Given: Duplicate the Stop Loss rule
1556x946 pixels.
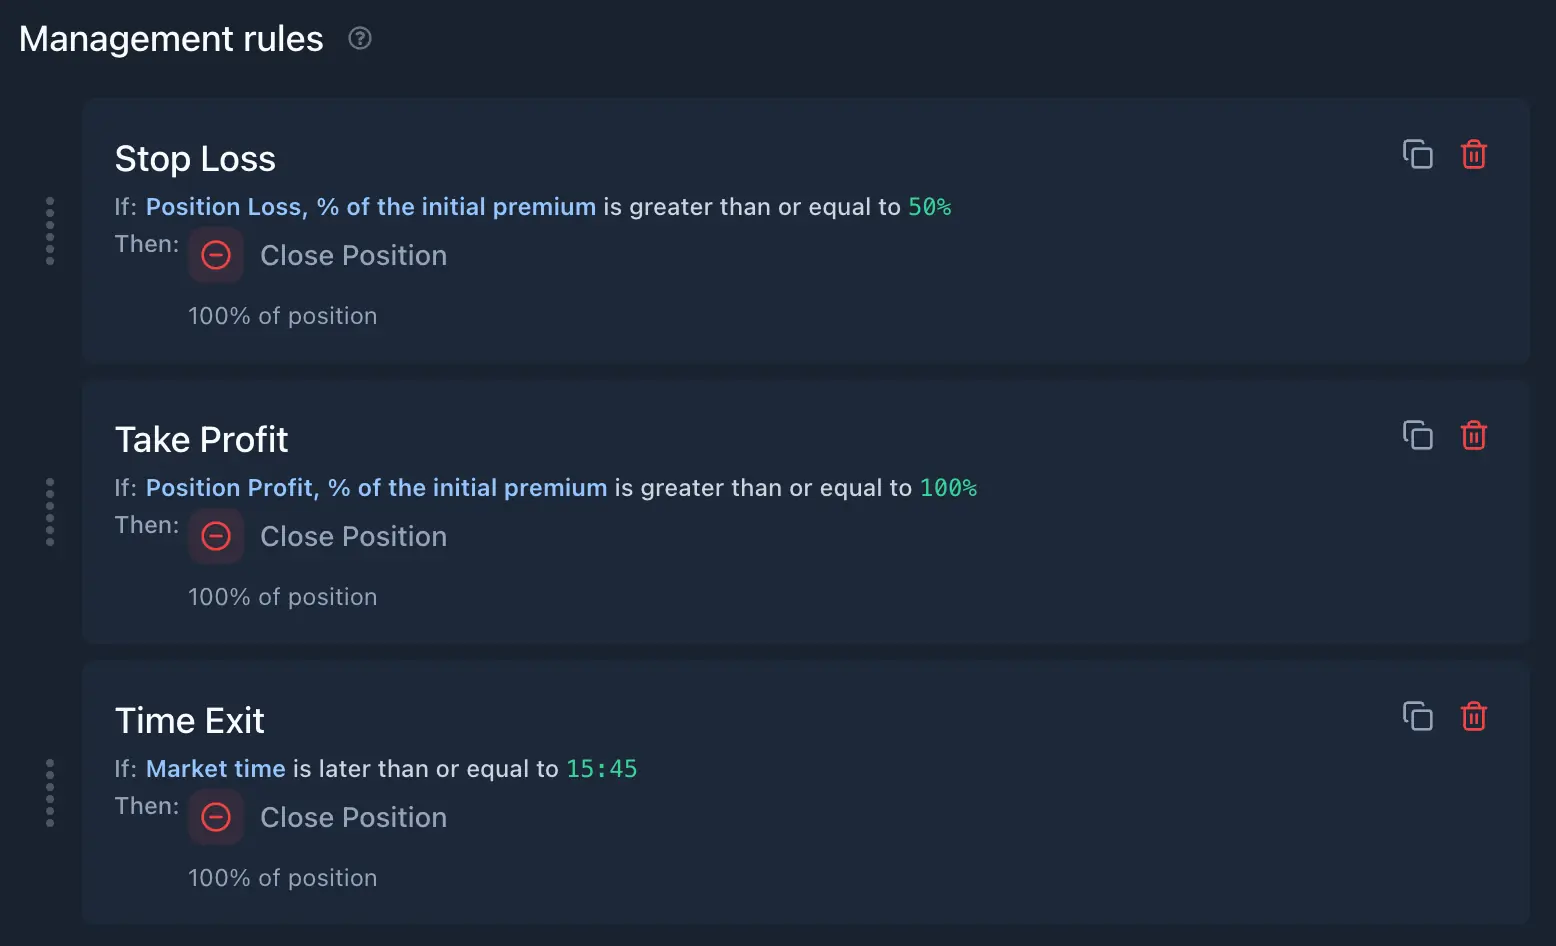Looking at the screenshot, I should (x=1417, y=155).
